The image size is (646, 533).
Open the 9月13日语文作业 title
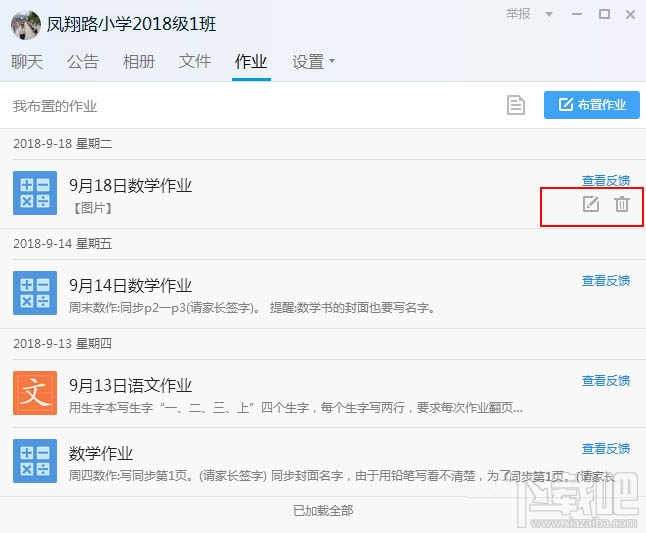coord(130,386)
